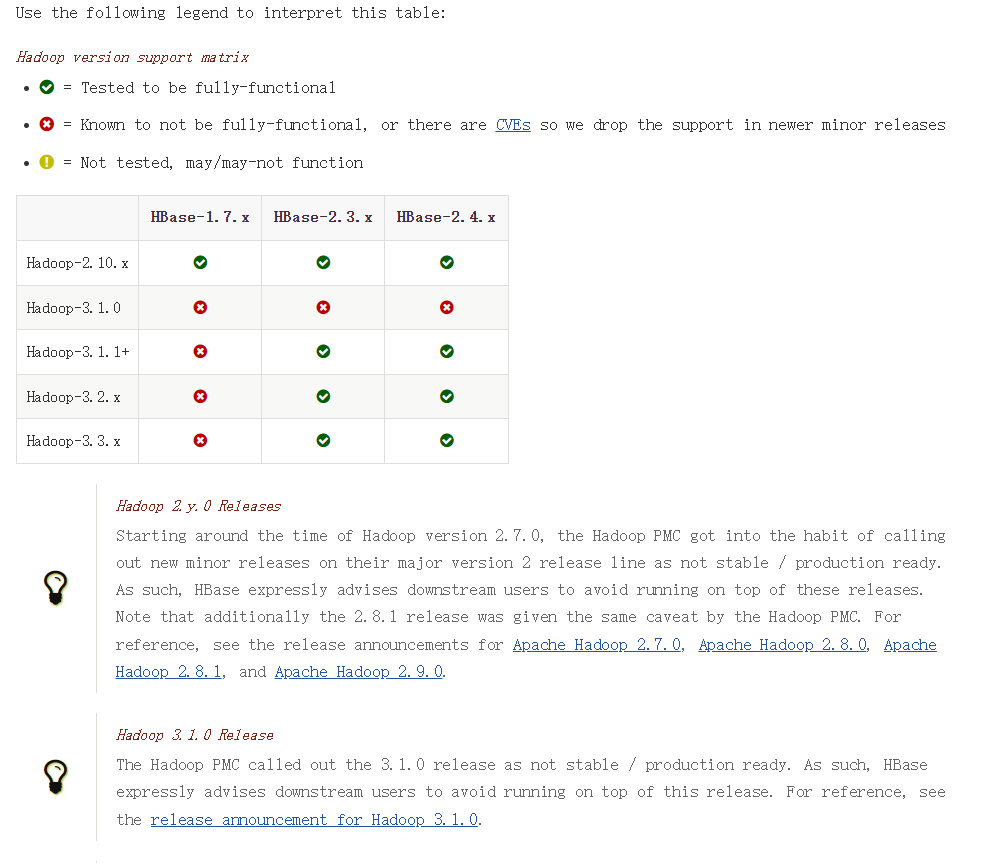The width and height of the screenshot is (1000, 863).
Task: Click lightbulb tip icon beside Hadoop 3.1.0 Release
Action: pos(55,777)
